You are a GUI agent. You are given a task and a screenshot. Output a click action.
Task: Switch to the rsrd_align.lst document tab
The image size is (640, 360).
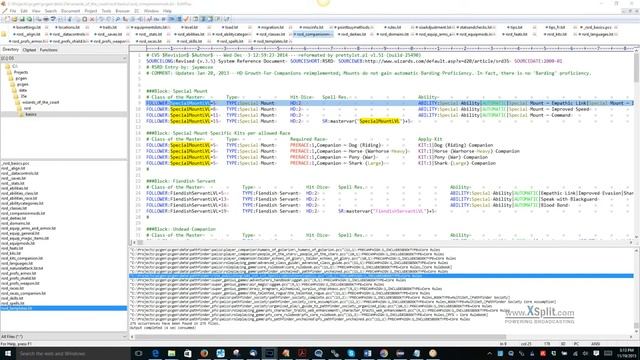(27, 35)
